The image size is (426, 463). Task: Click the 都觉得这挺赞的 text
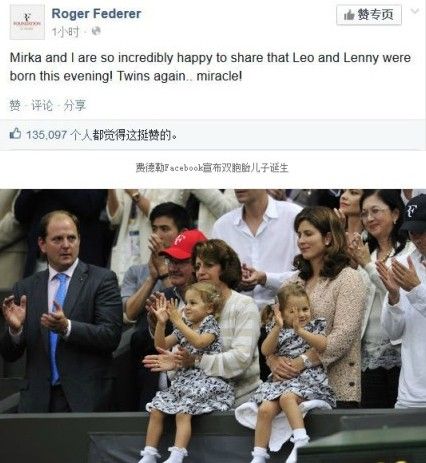click(134, 135)
